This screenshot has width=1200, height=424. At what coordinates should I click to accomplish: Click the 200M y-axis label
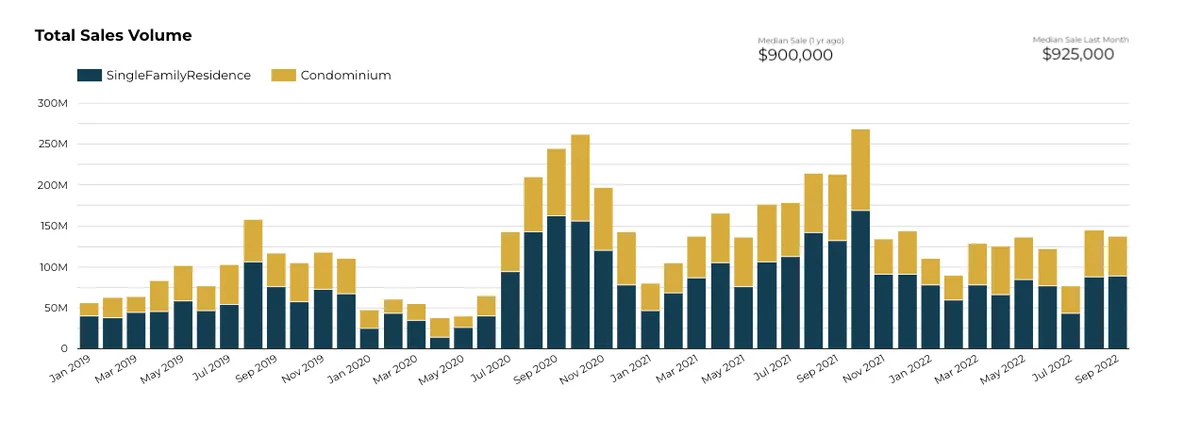51,185
